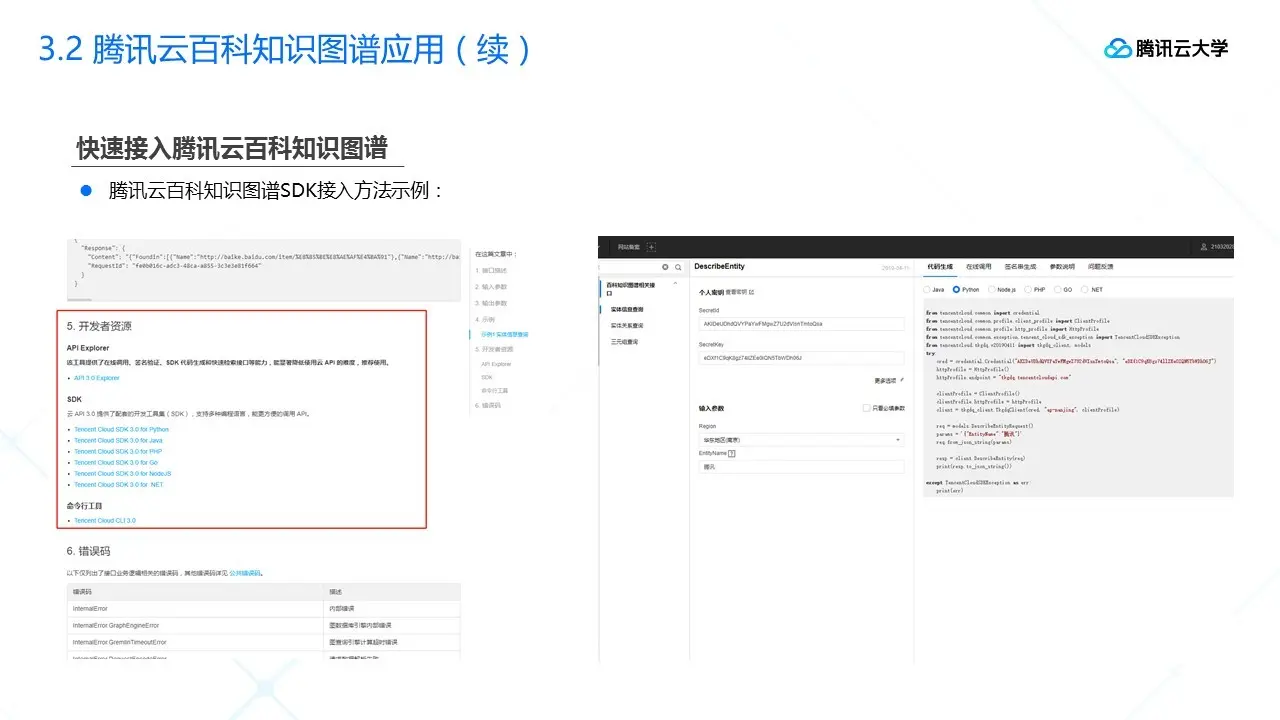
Task: Open Tencent Cloud SDK 3.0 for Python link
Action: (x=121, y=429)
